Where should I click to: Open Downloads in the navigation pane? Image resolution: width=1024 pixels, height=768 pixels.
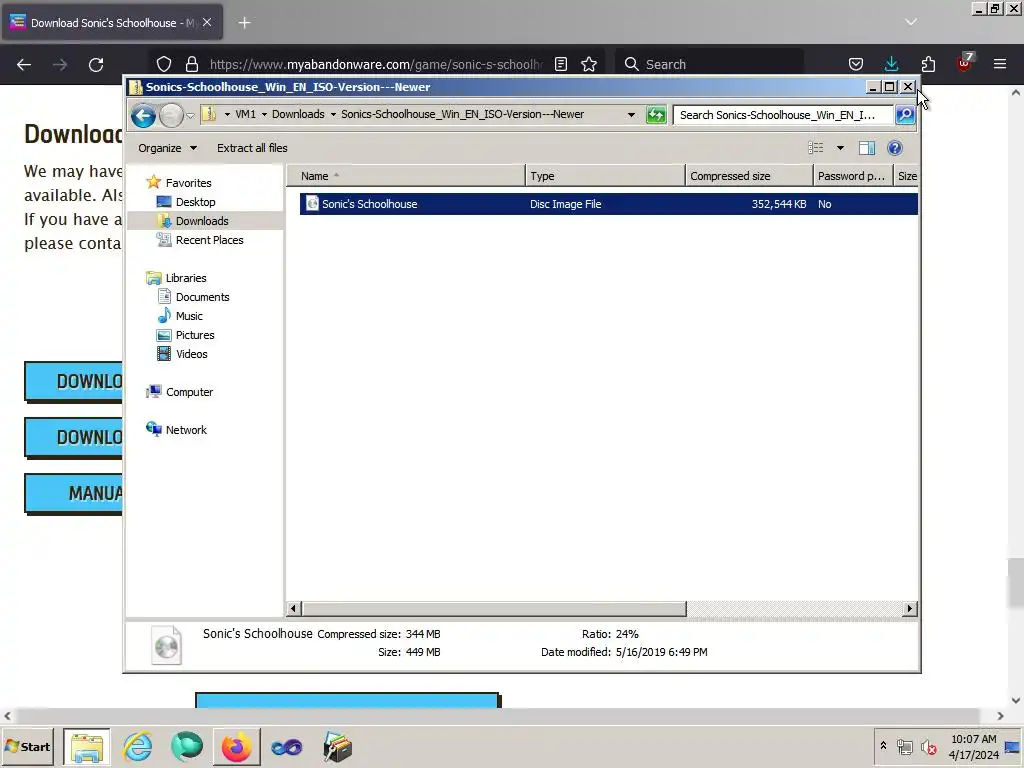click(x=202, y=221)
